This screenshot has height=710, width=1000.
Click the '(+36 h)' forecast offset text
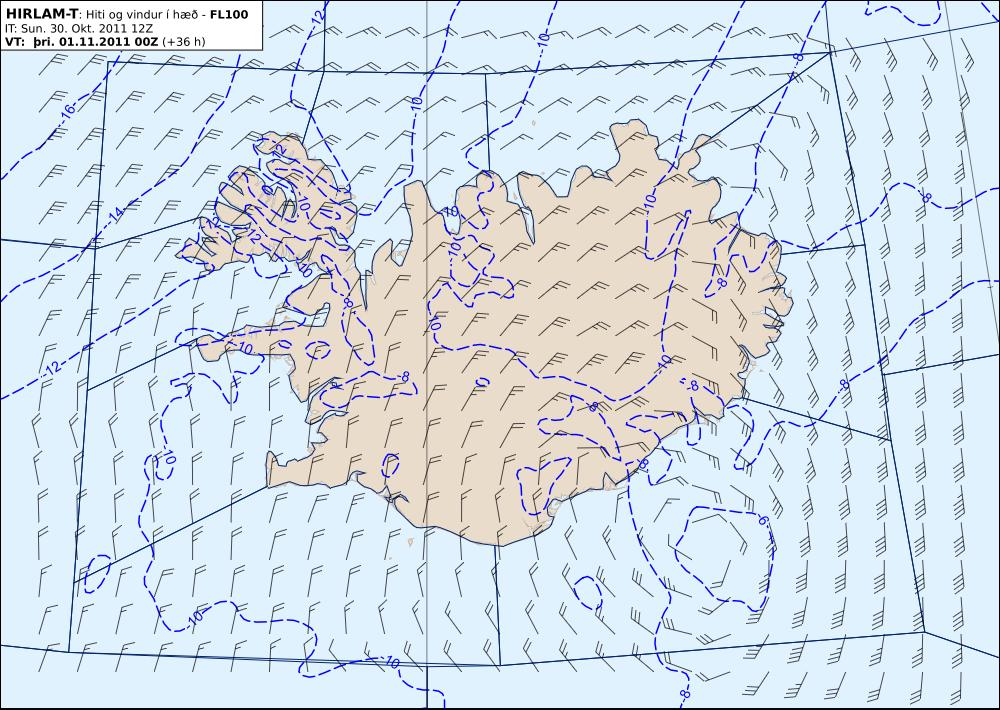(184, 42)
